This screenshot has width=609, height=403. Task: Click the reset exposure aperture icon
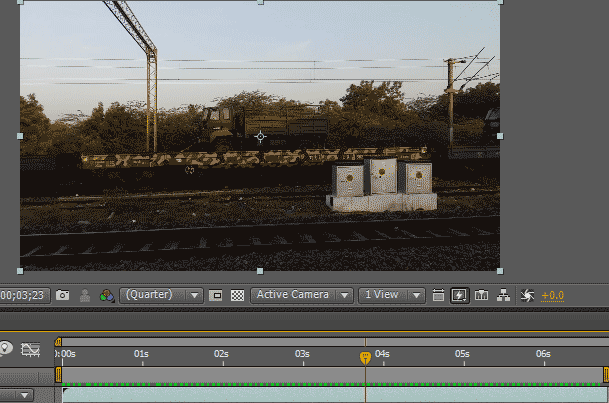527,295
